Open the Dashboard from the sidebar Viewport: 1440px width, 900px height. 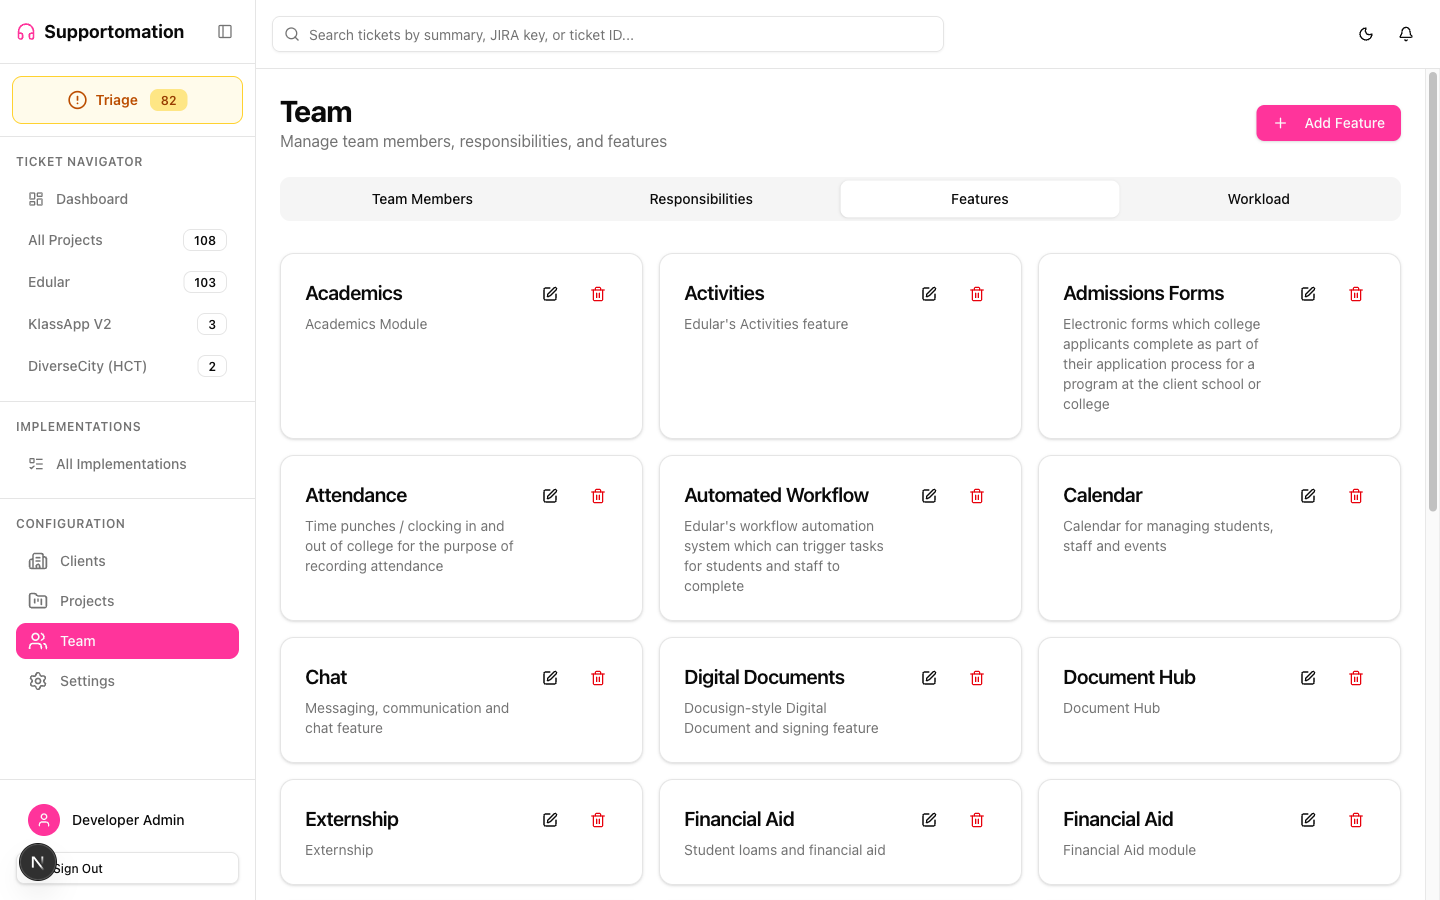(x=91, y=199)
